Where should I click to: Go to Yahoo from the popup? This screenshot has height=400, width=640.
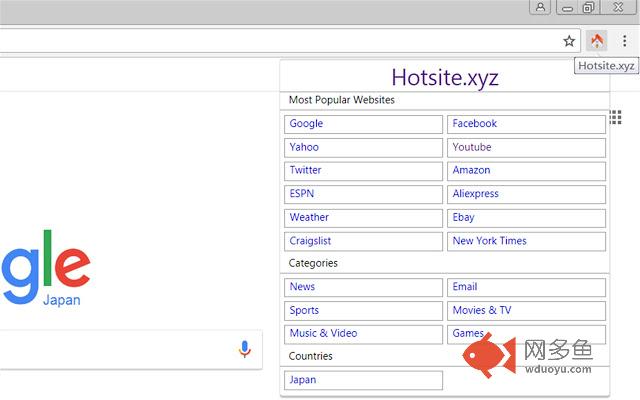(x=363, y=148)
